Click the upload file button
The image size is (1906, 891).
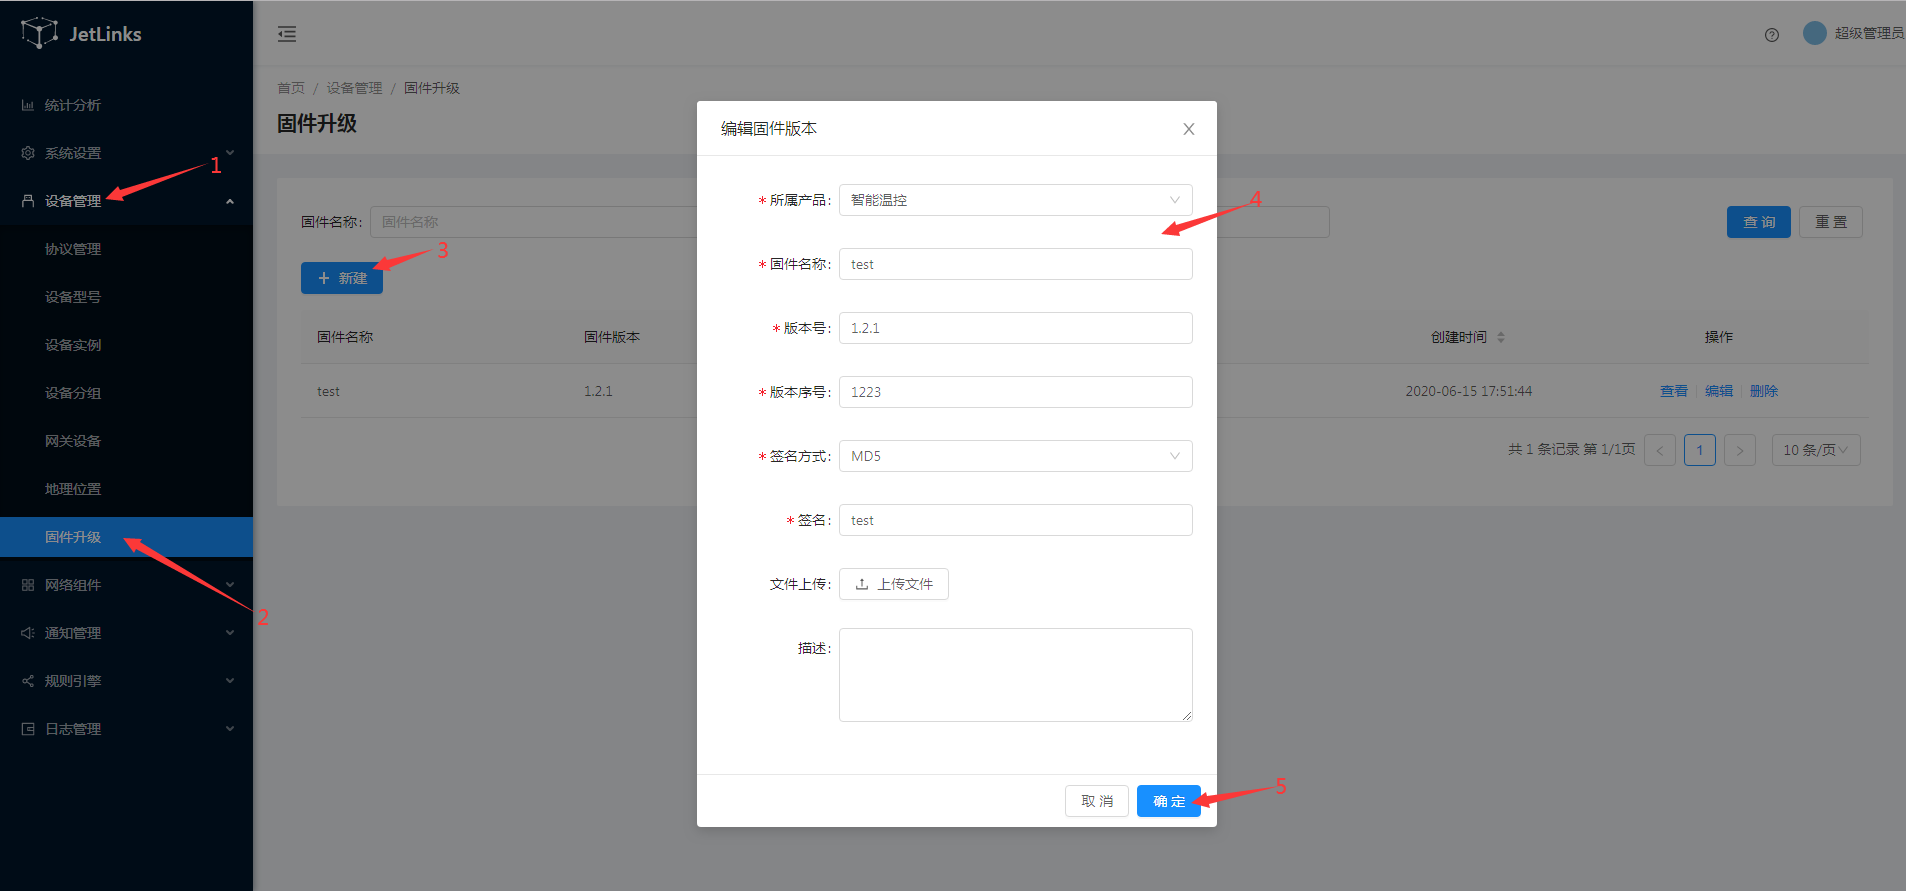893,584
